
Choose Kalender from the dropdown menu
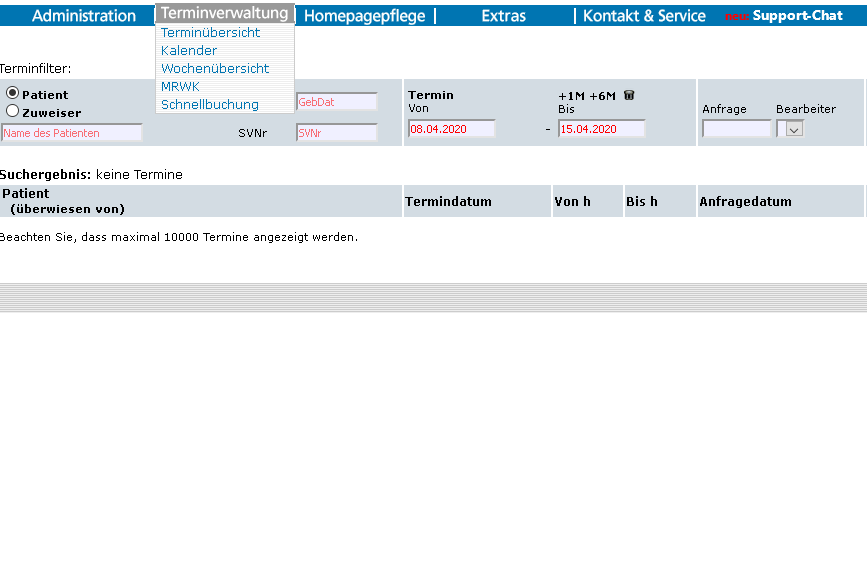pyautogui.click(x=189, y=51)
